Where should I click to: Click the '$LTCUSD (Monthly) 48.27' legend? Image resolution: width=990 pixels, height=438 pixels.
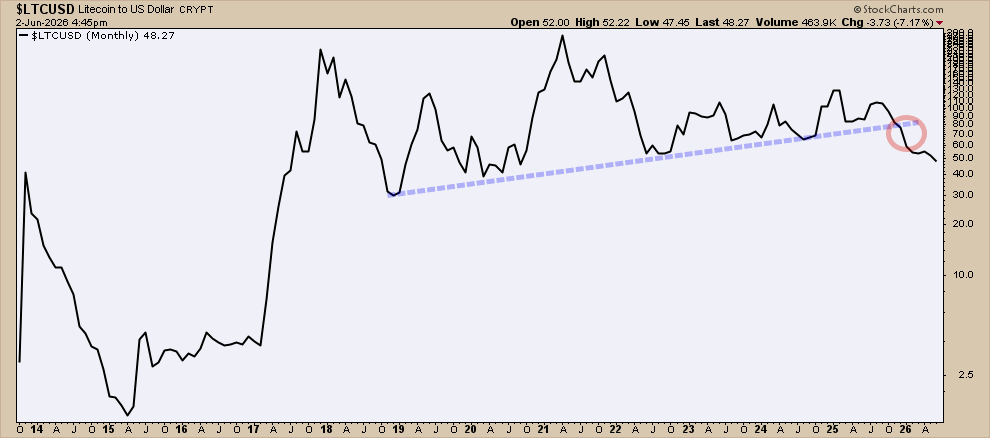click(97, 36)
